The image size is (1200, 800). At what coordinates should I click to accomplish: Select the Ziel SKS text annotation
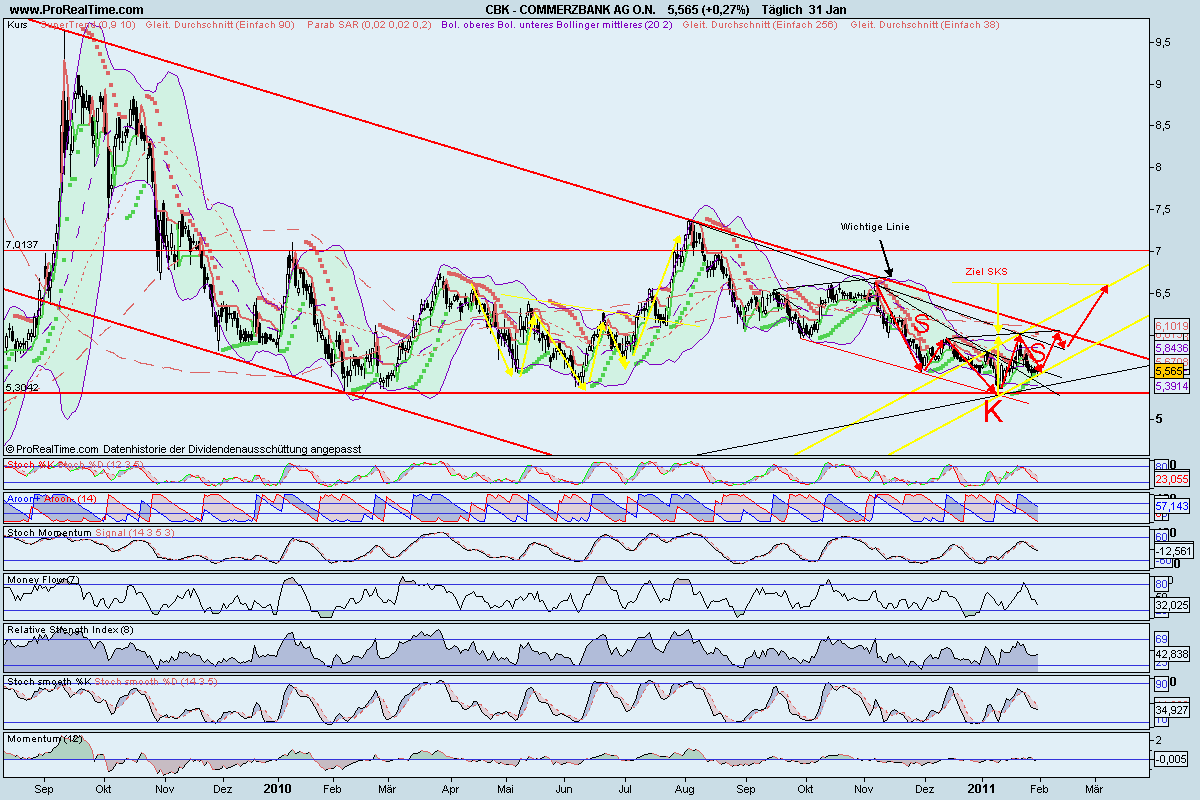[x=986, y=271]
